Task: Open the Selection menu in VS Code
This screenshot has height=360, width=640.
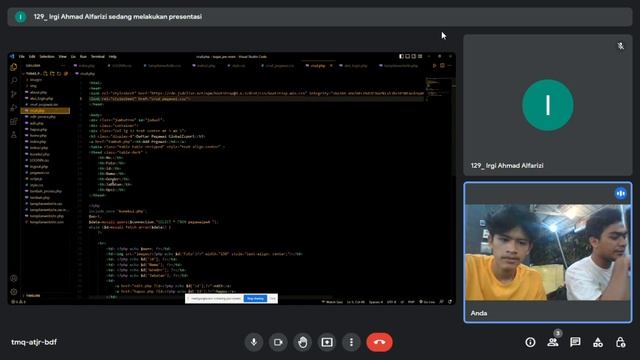Action: pyautogui.click(x=47, y=57)
